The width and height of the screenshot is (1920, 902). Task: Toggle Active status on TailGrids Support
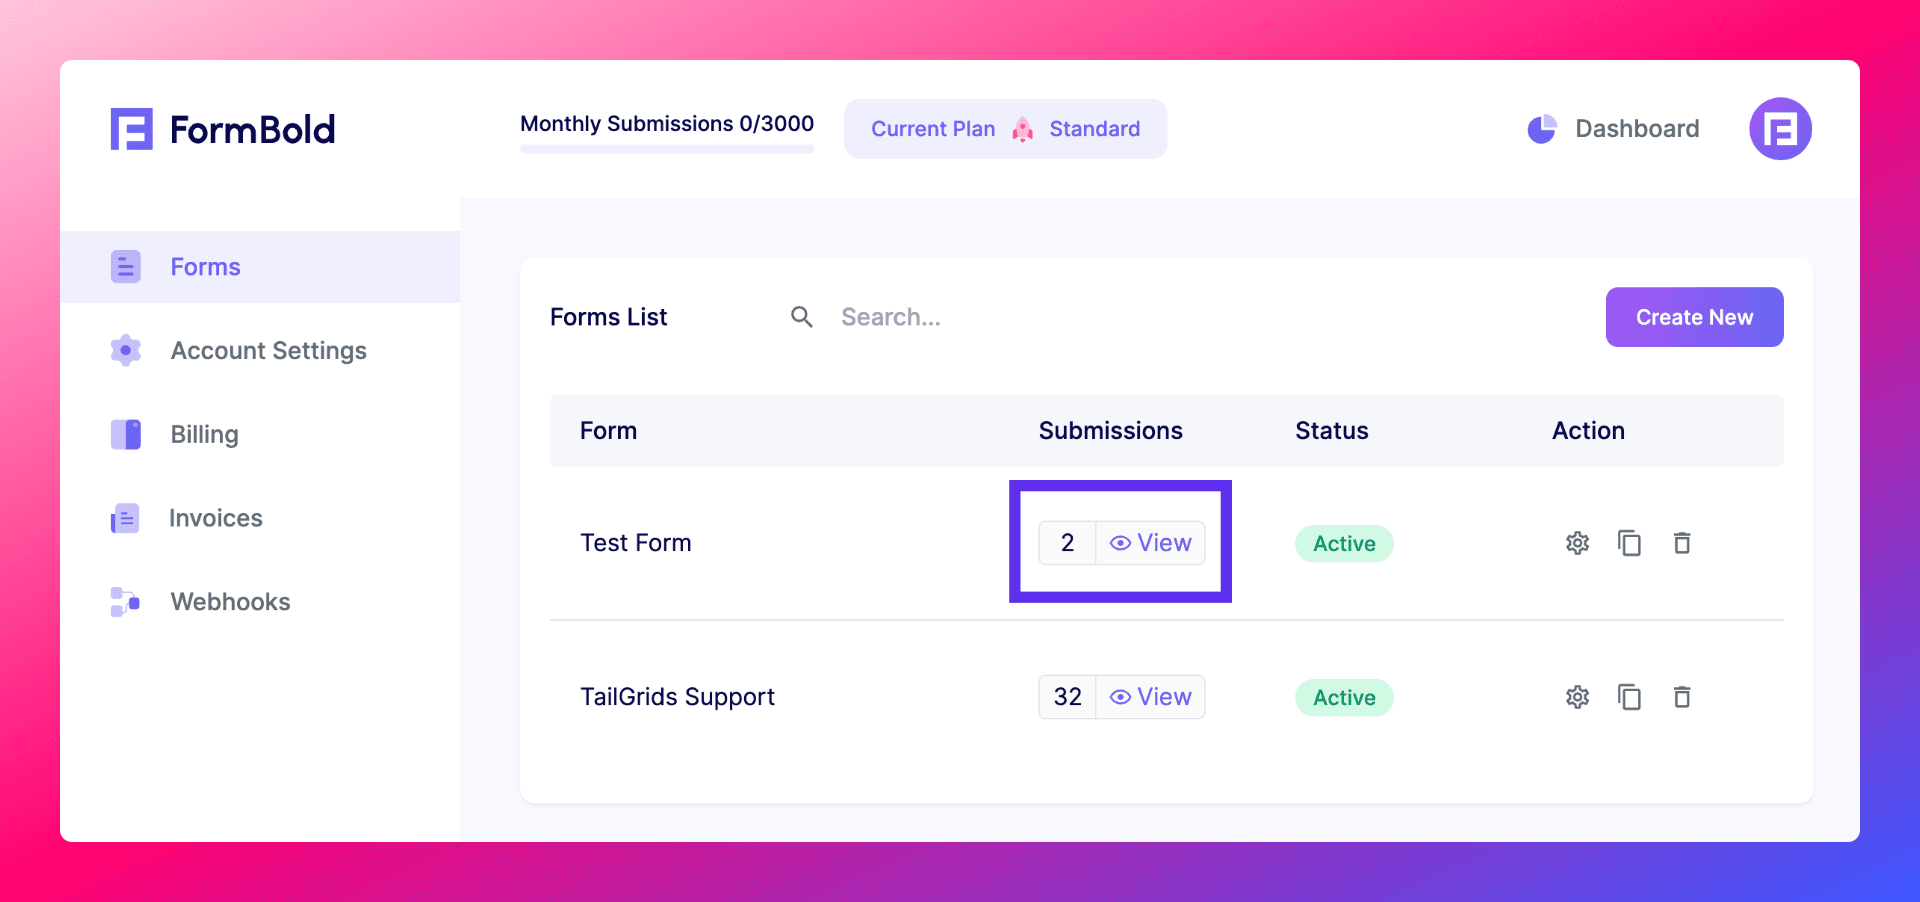(x=1344, y=697)
